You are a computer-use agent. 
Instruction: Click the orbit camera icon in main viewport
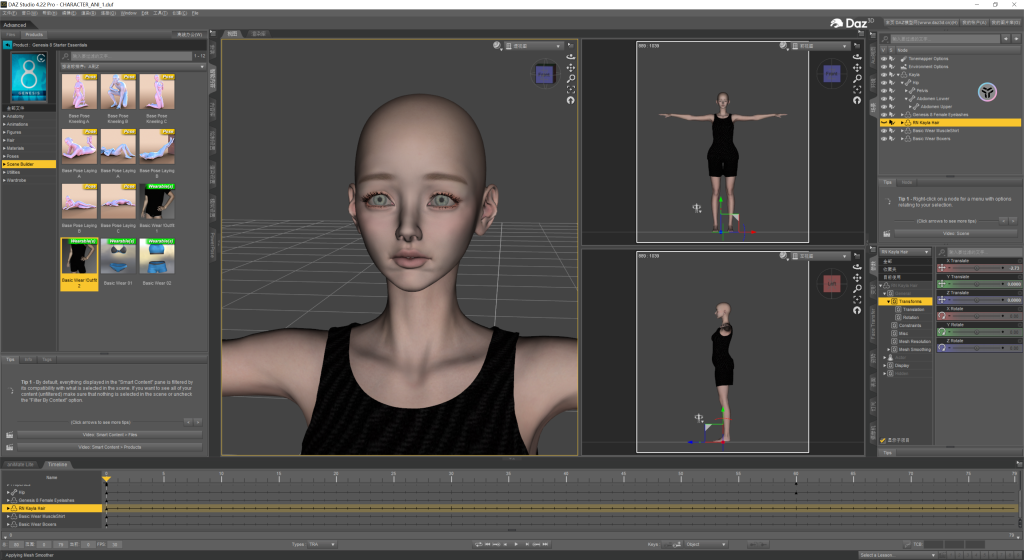pyautogui.click(x=571, y=57)
